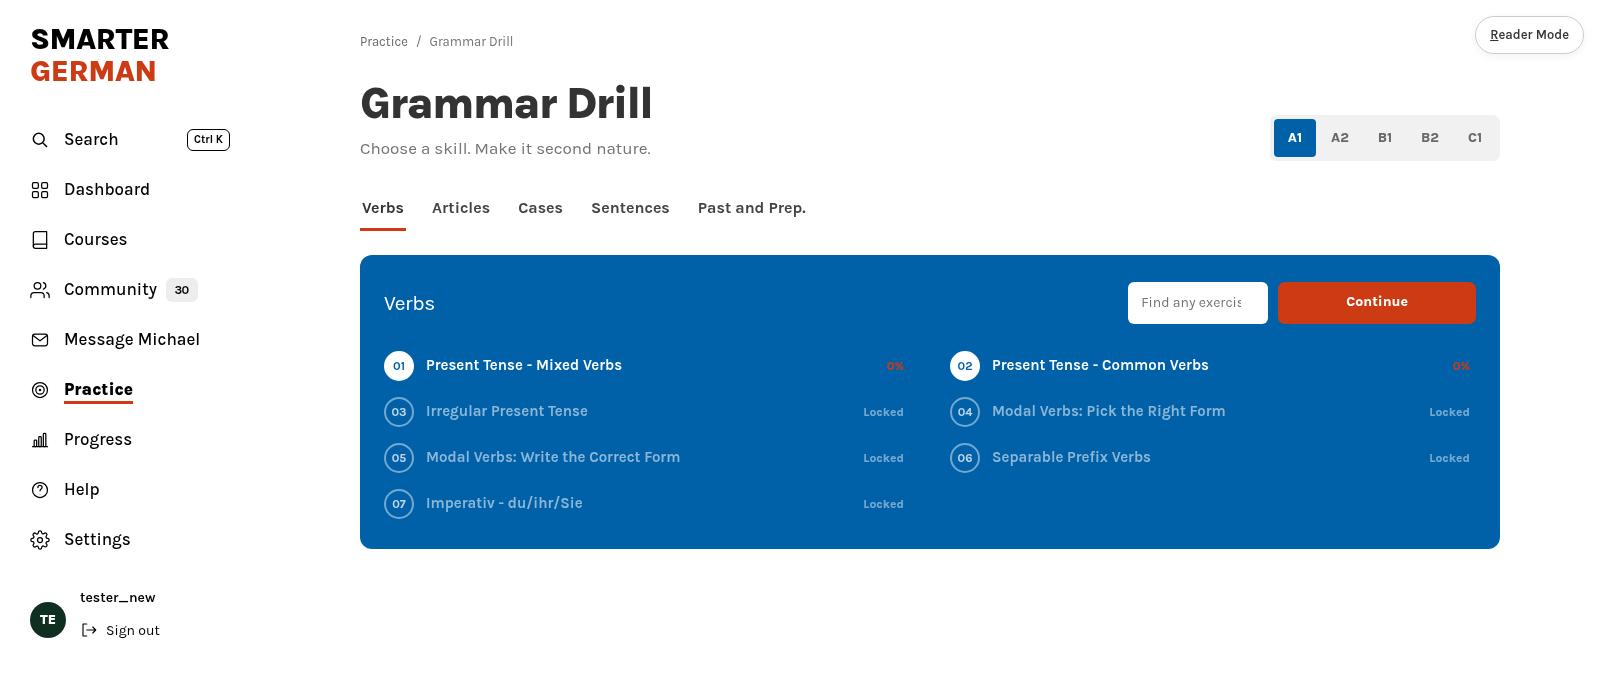Viewport: 1600px width, 676px height.
Task: Click the 01 exercise number circle
Action: pyautogui.click(x=399, y=366)
